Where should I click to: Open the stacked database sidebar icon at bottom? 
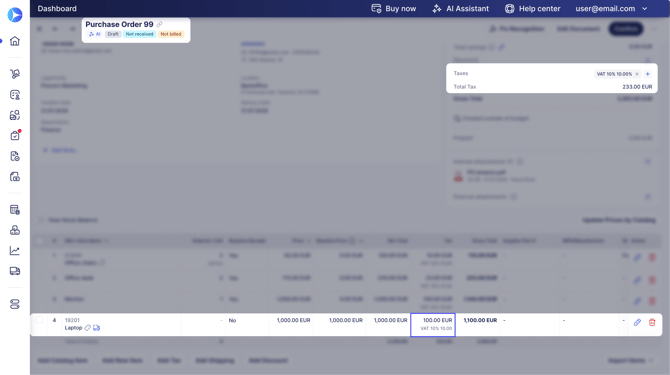coord(15,304)
